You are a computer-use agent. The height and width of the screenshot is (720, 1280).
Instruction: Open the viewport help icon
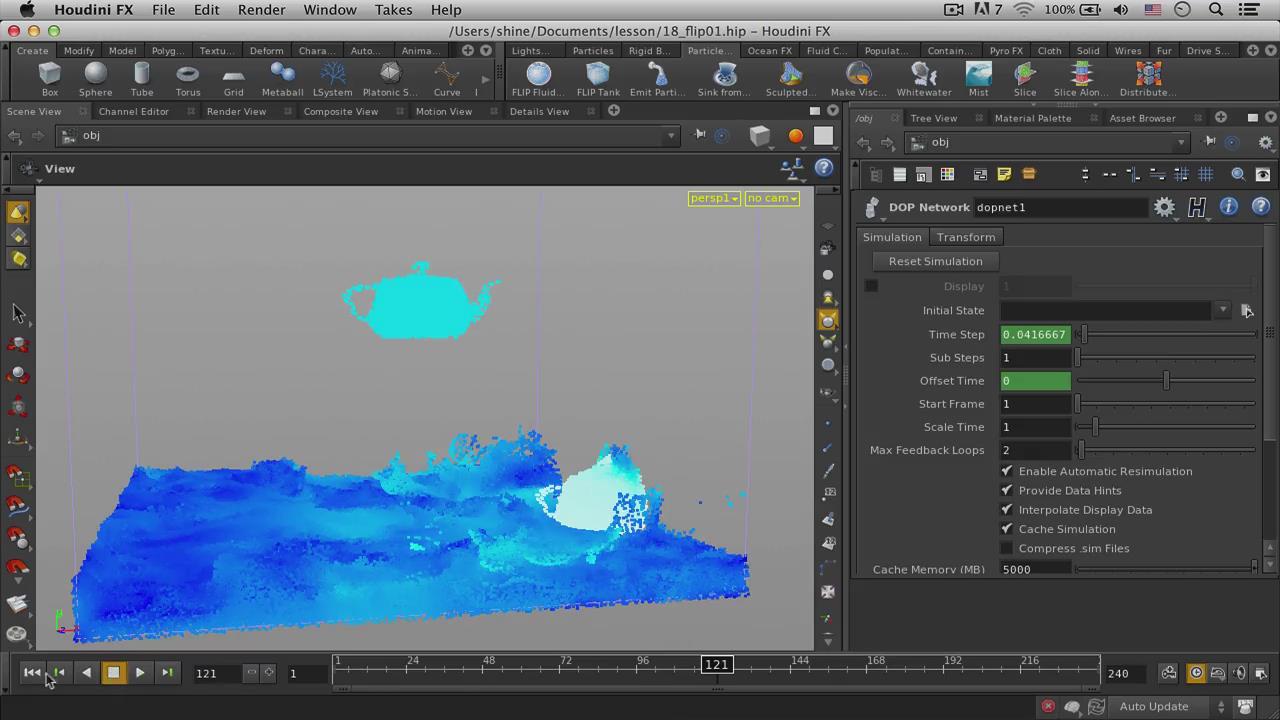pos(824,168)
